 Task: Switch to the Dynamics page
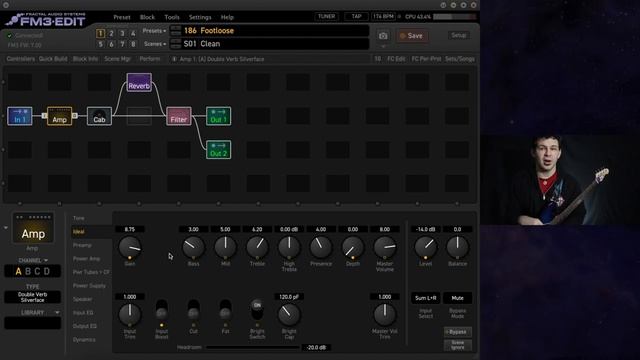(x=84, y=340)
